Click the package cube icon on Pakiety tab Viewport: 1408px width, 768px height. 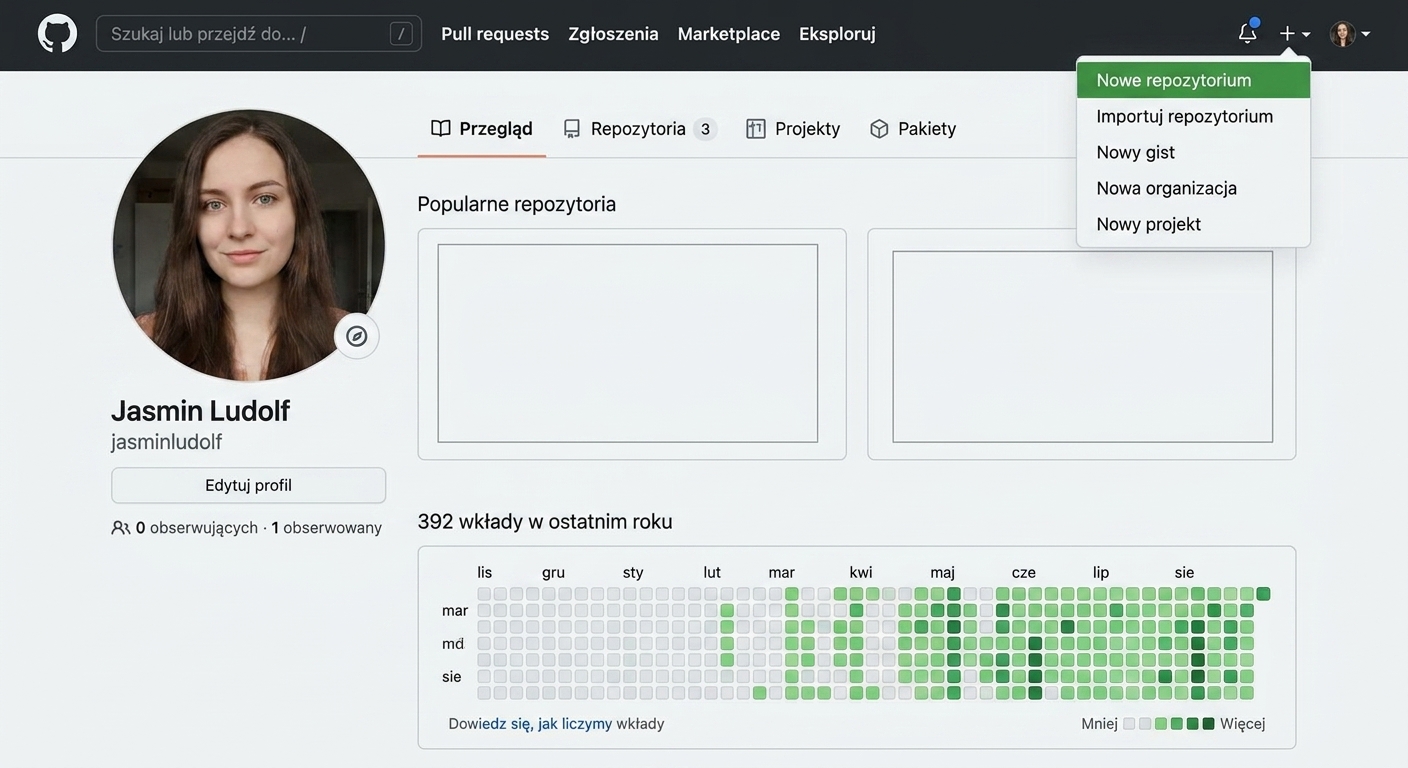(879, 129)
